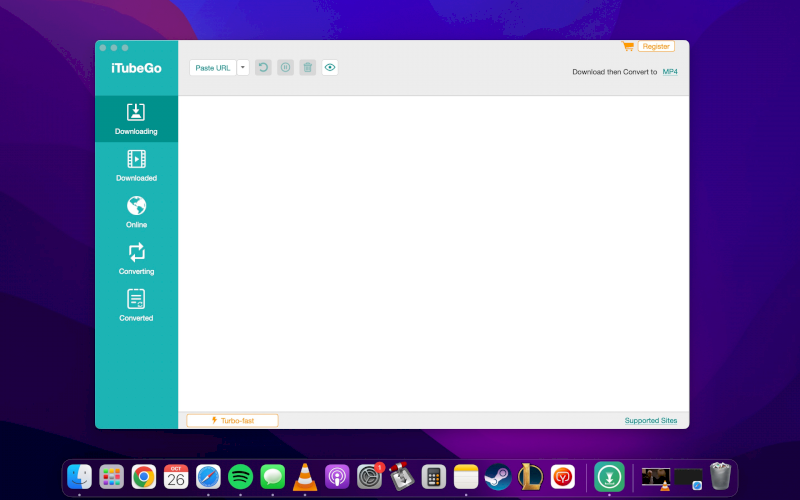The height and width of the screenshot is (500, 800).
Task: Open the Converted files list
Action: pyautogui.click(x=136, y=305)
